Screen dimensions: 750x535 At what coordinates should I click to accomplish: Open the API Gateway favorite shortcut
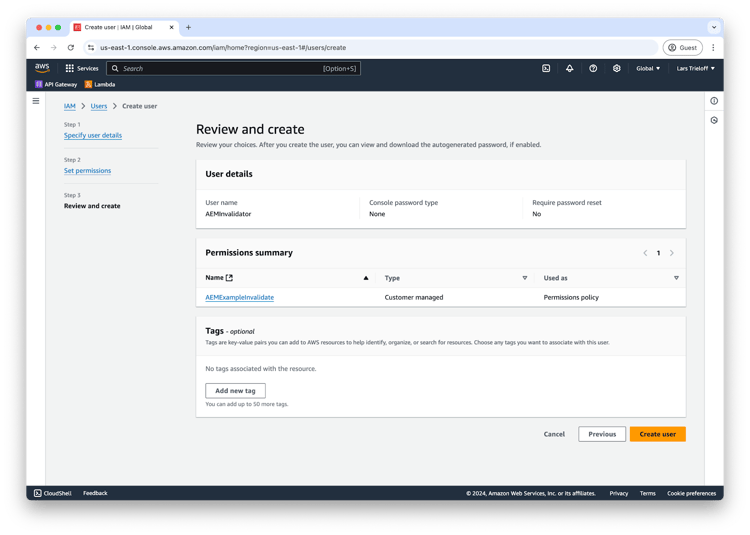tap(56, 84)
